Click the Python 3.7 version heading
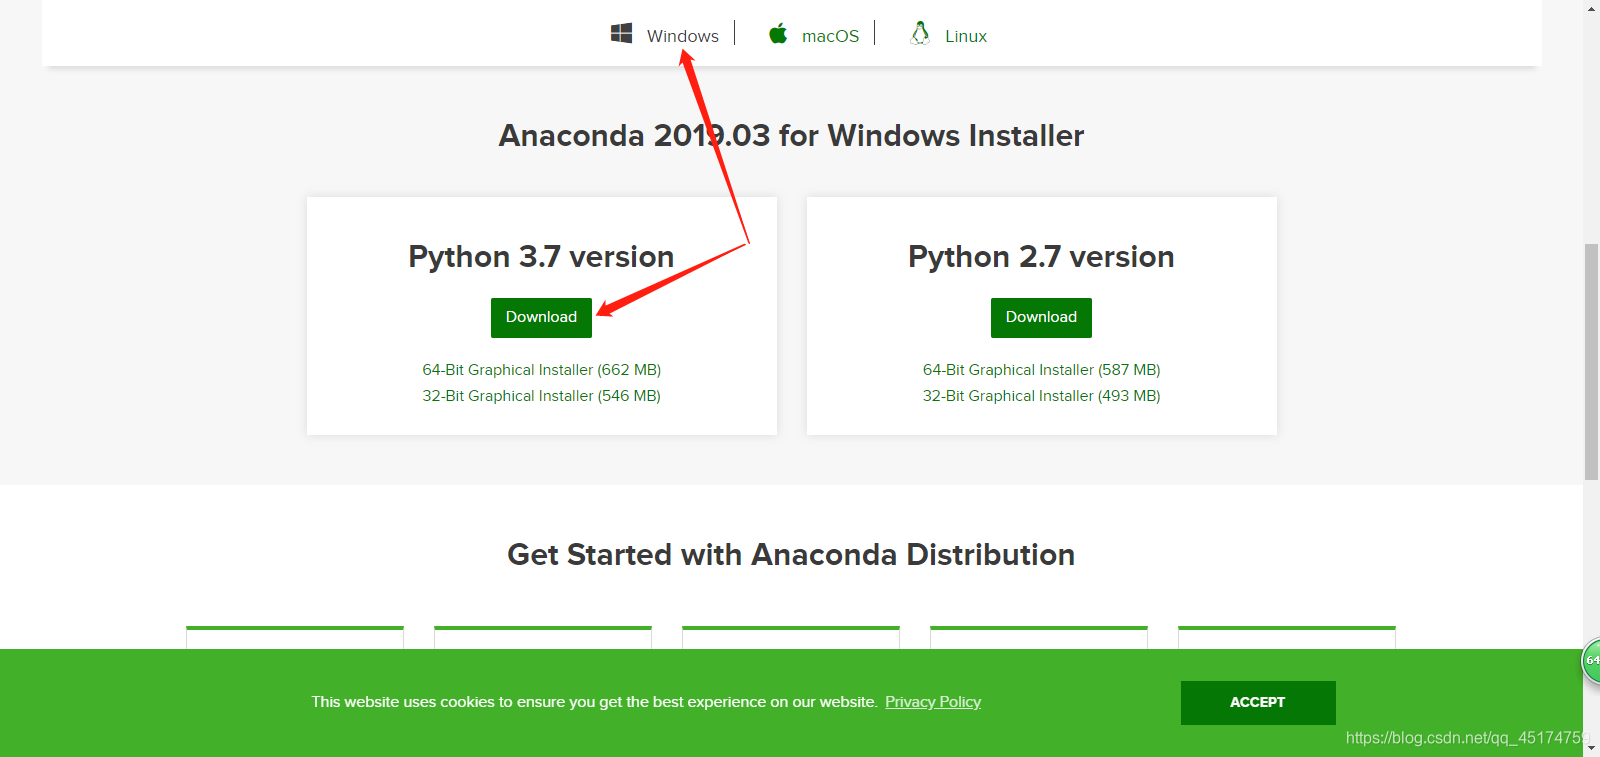Viewport: 1600px width, 757px height. pos(541,257)
